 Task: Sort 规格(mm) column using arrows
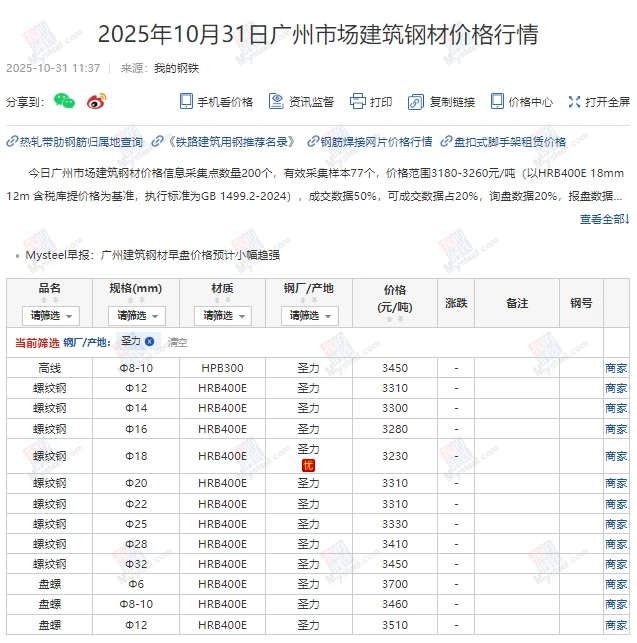click(x=136, y=300)
